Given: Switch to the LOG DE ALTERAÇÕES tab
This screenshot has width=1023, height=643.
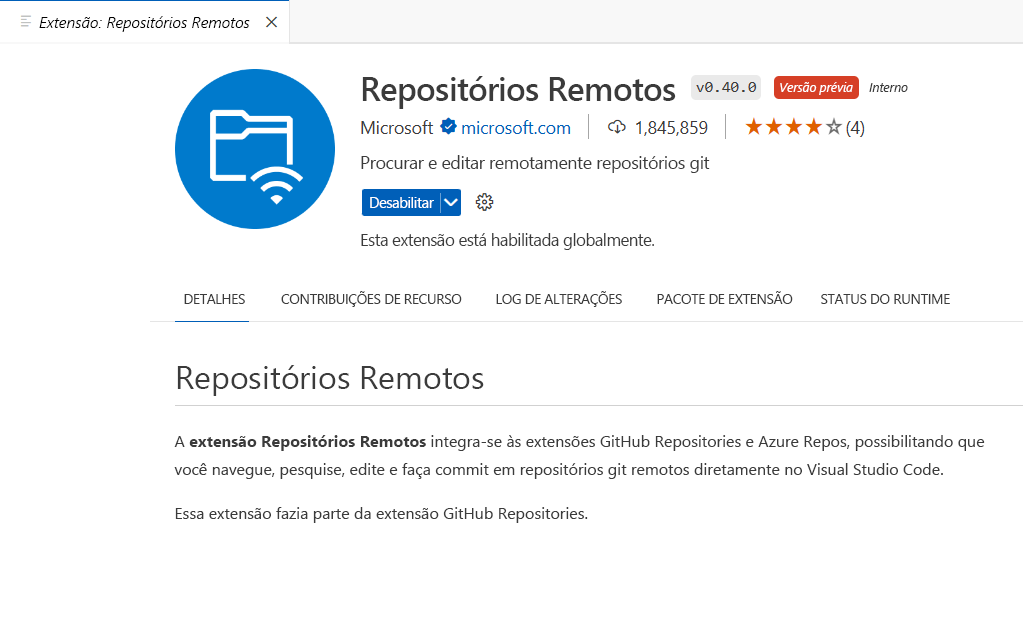Looking at the screenshot, I should click(x=558, y=298).
